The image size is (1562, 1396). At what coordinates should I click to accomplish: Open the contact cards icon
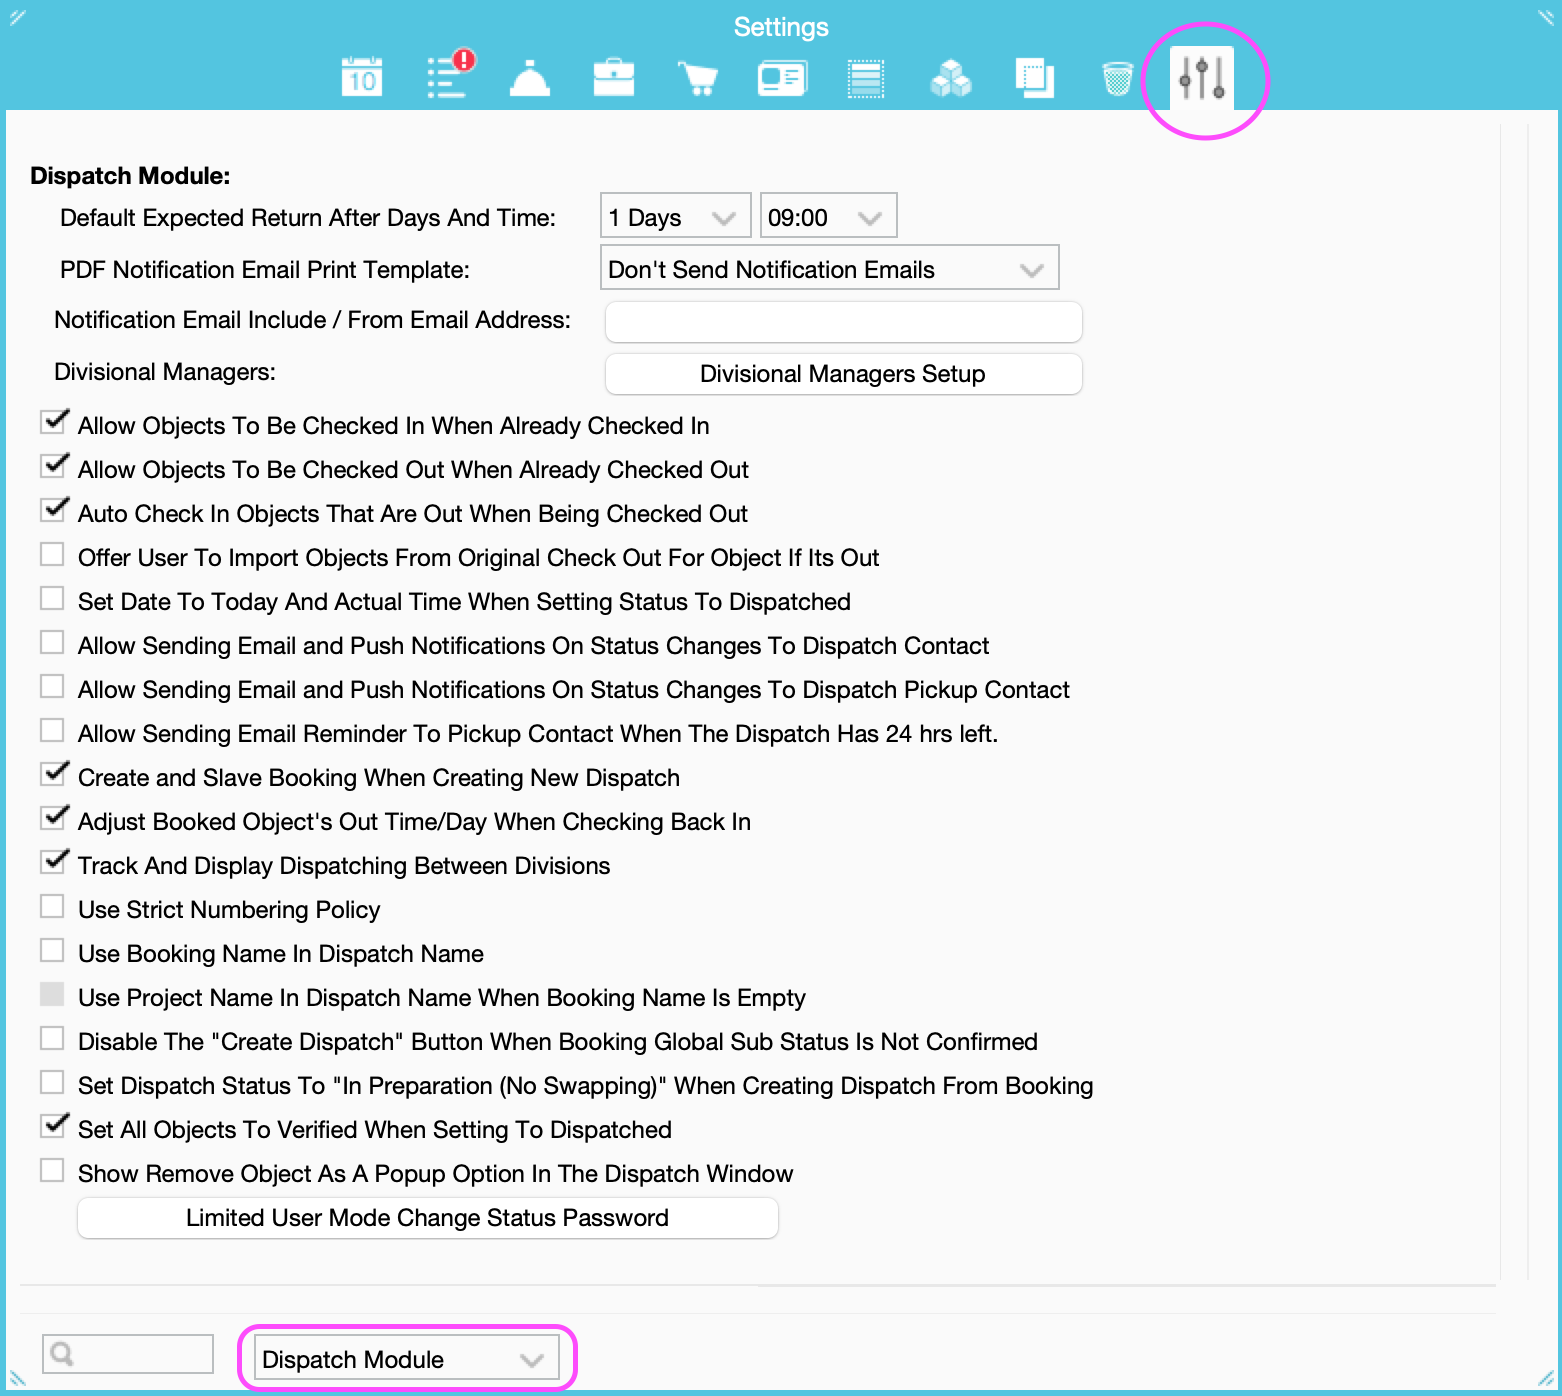[782, 77]
